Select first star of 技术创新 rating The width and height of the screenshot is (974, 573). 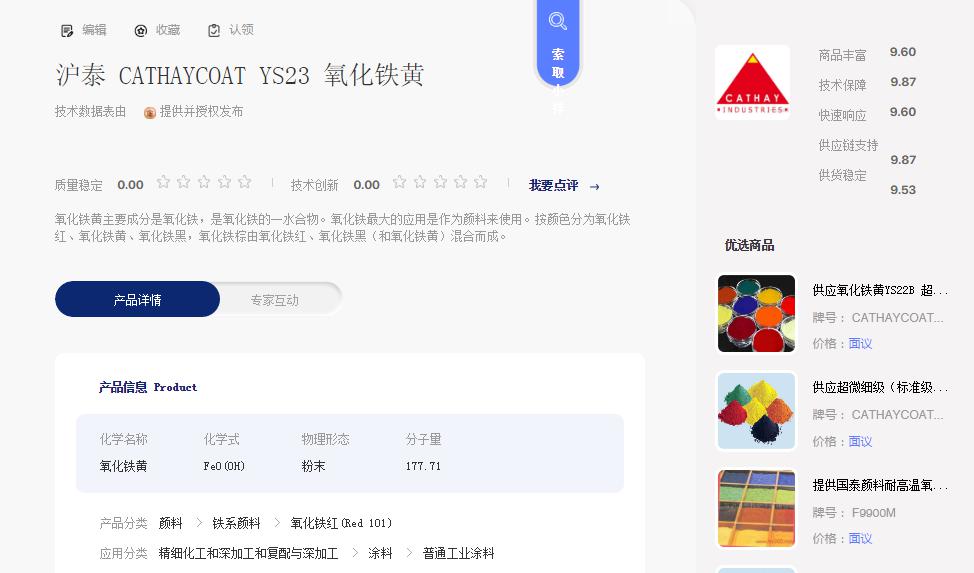(399, 182)
